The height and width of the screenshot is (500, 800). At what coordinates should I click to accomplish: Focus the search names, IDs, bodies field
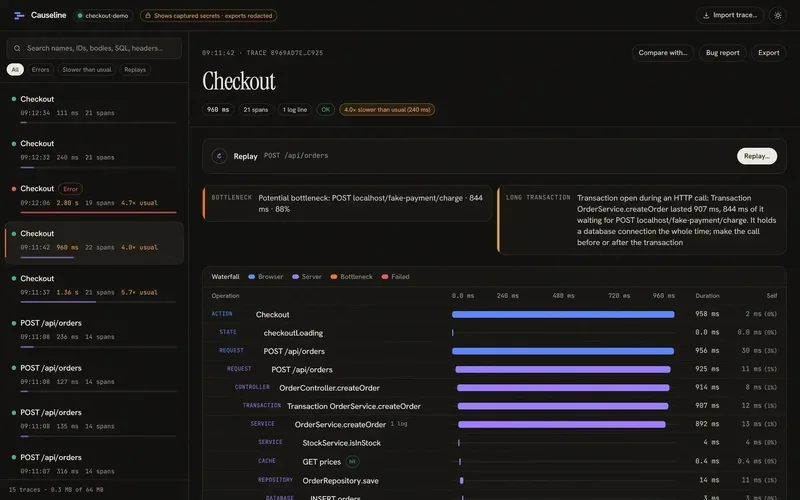click(x=94, y=48)
